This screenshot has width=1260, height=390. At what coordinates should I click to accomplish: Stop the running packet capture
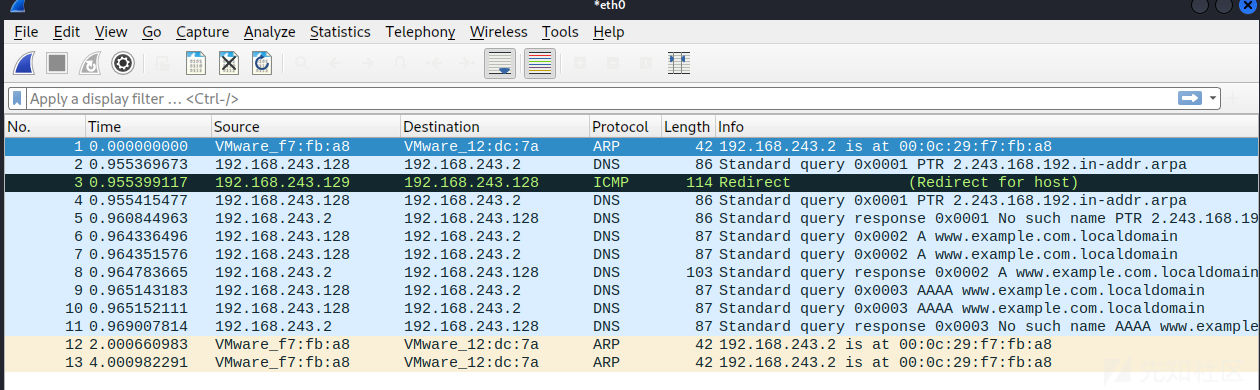57,64
